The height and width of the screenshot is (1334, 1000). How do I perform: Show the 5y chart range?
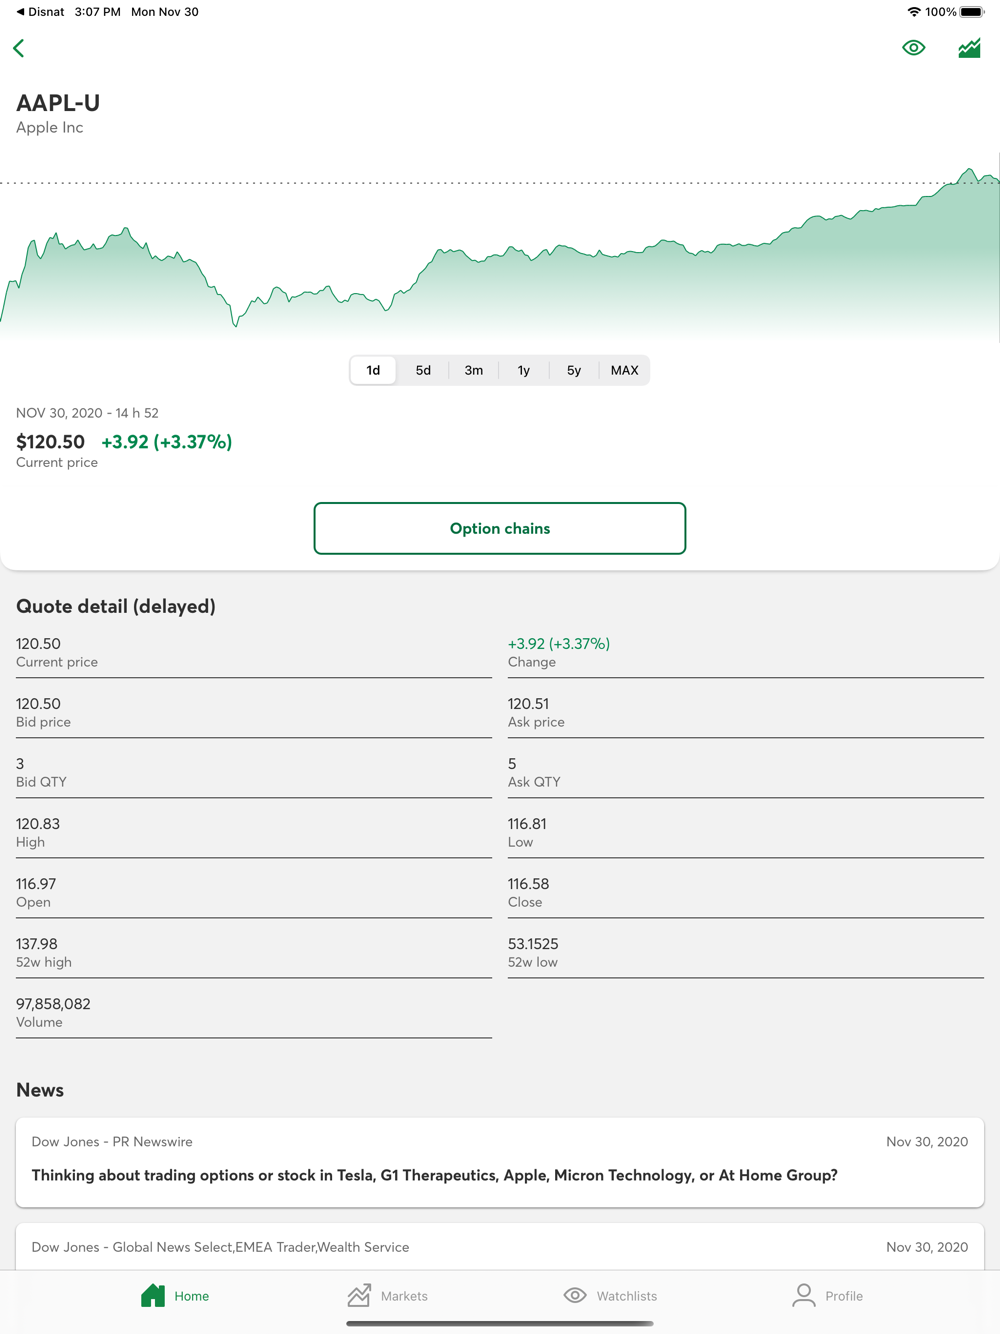(574, 370)
